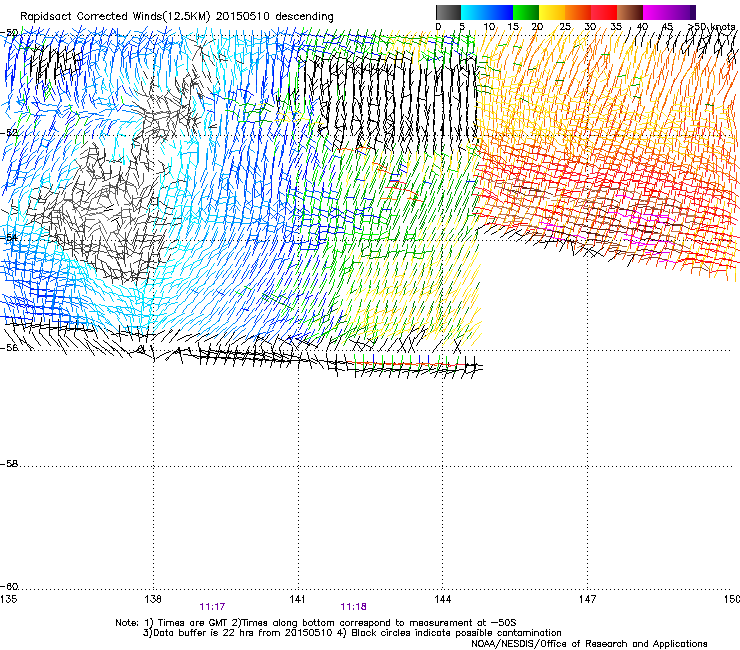Click the '25' legend scale label
Screen dimensions: 740x650
pyautogui.click(x=565, y=27)
